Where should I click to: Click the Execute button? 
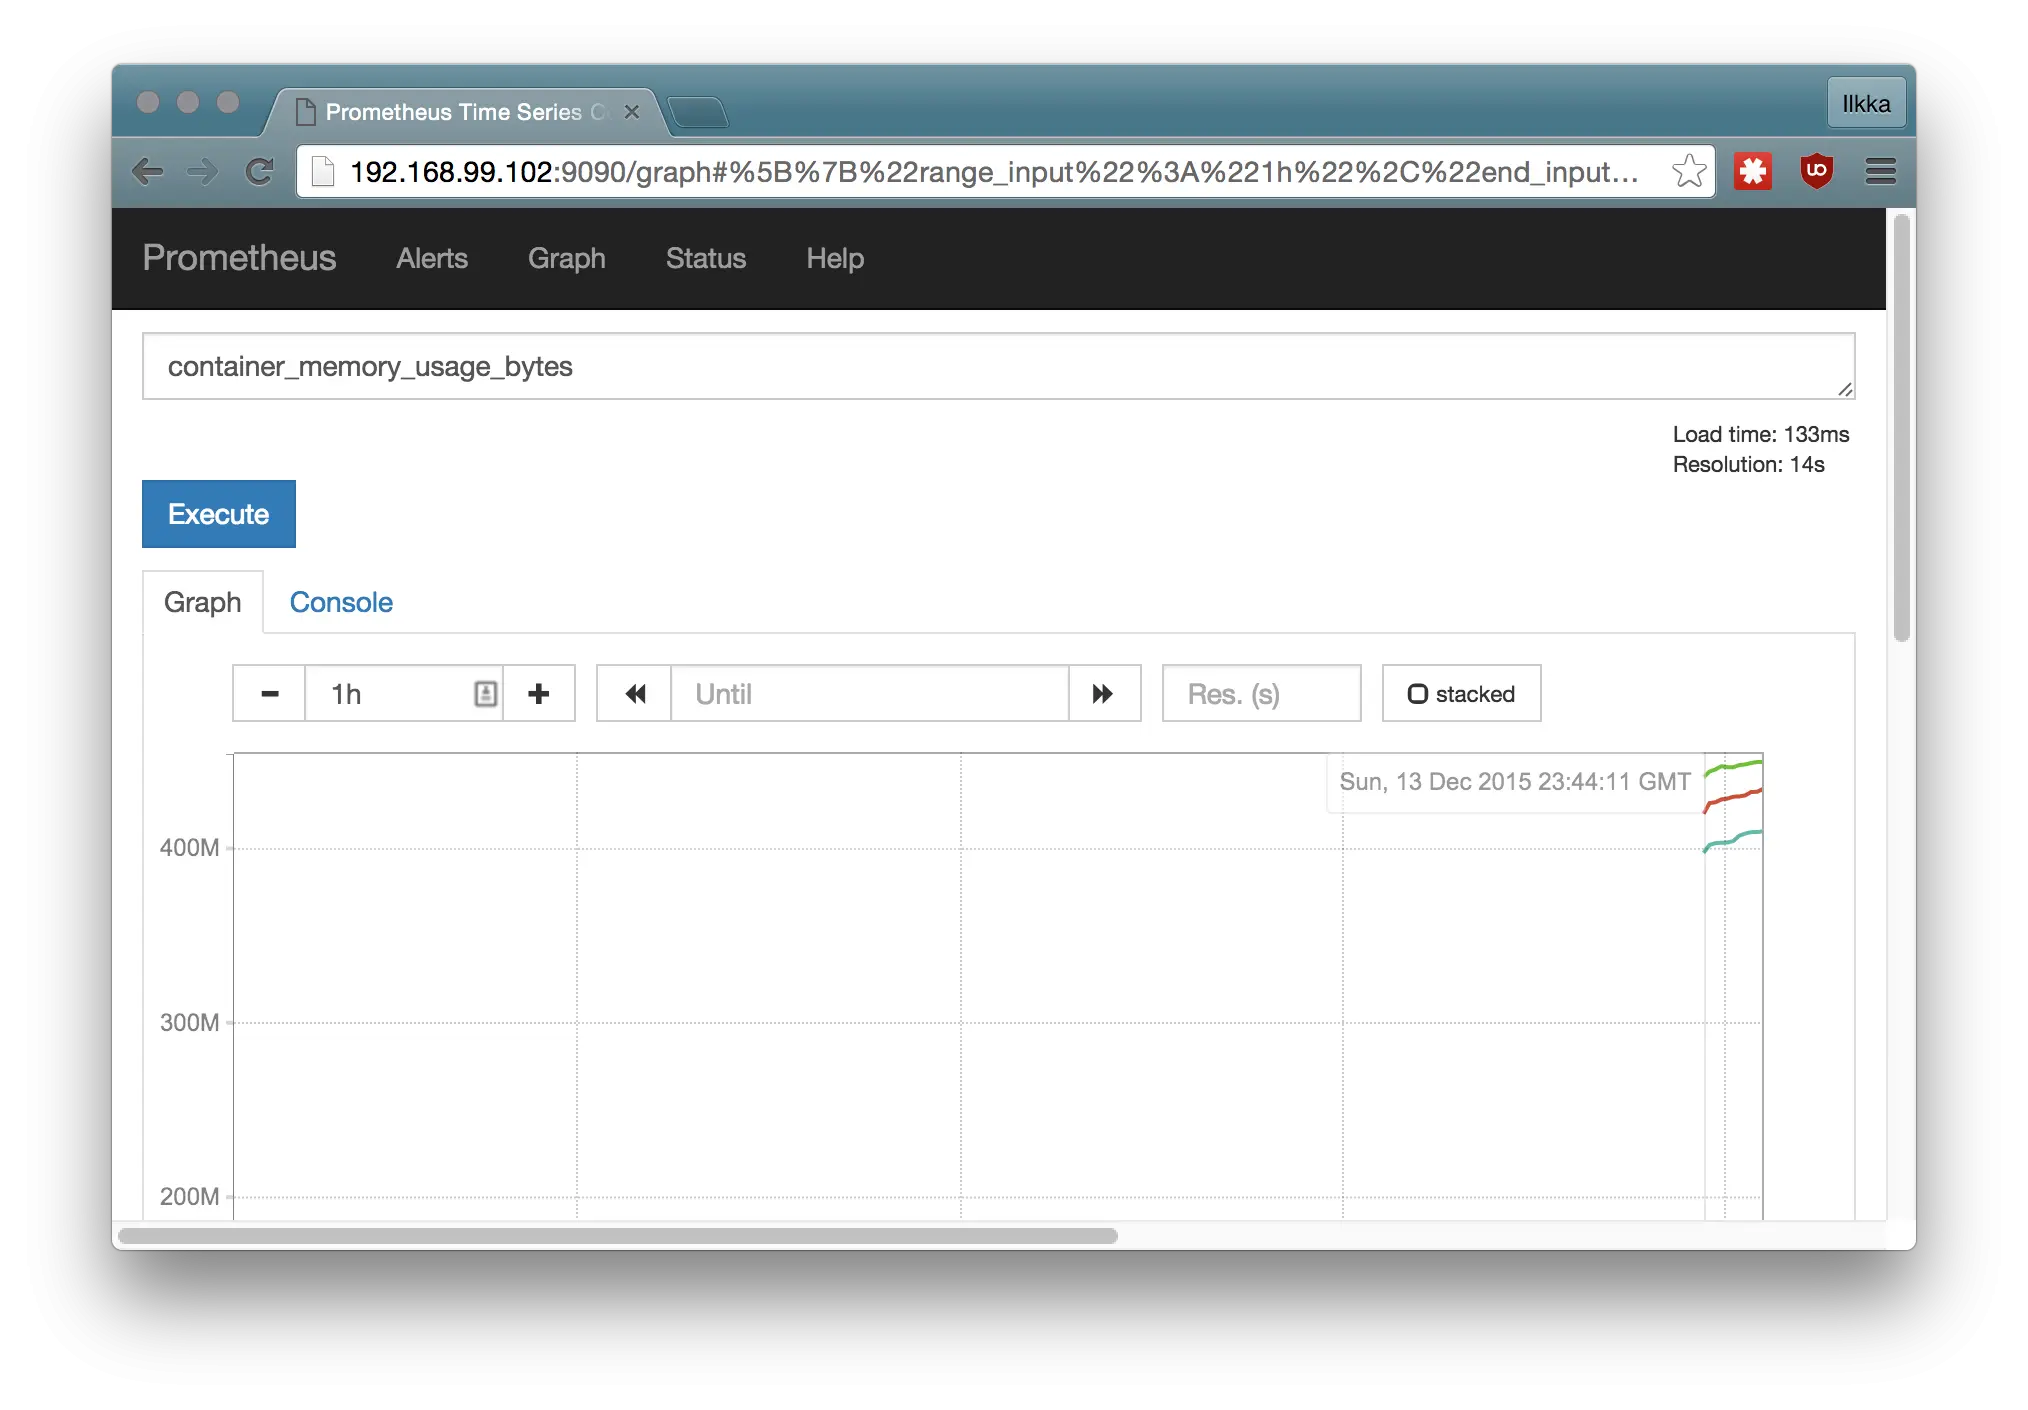click(219, 514)
